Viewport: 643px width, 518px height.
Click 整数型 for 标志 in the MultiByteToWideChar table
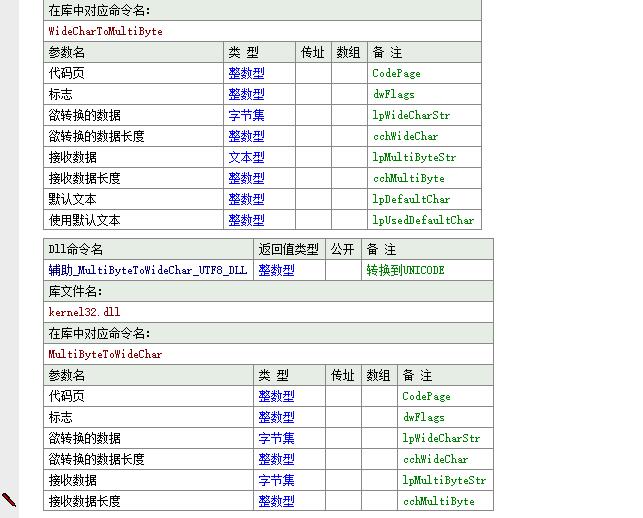(276, 417)
